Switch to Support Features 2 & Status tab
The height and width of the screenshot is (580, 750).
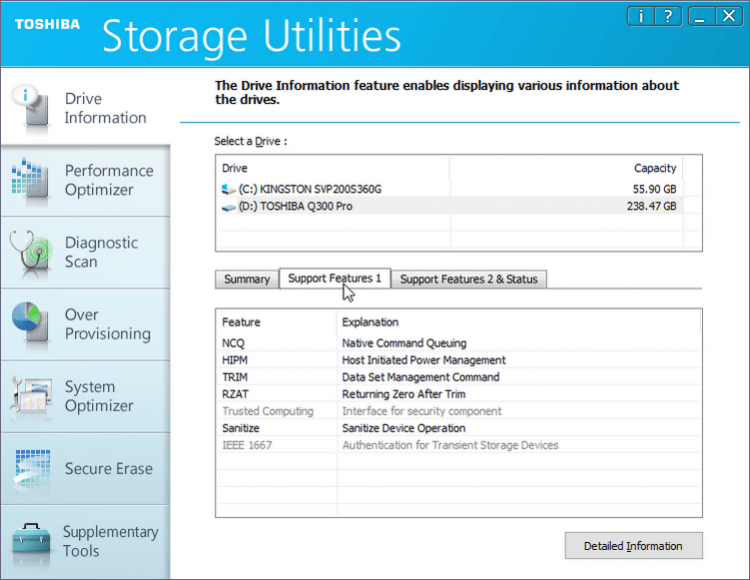coord(468,279)
